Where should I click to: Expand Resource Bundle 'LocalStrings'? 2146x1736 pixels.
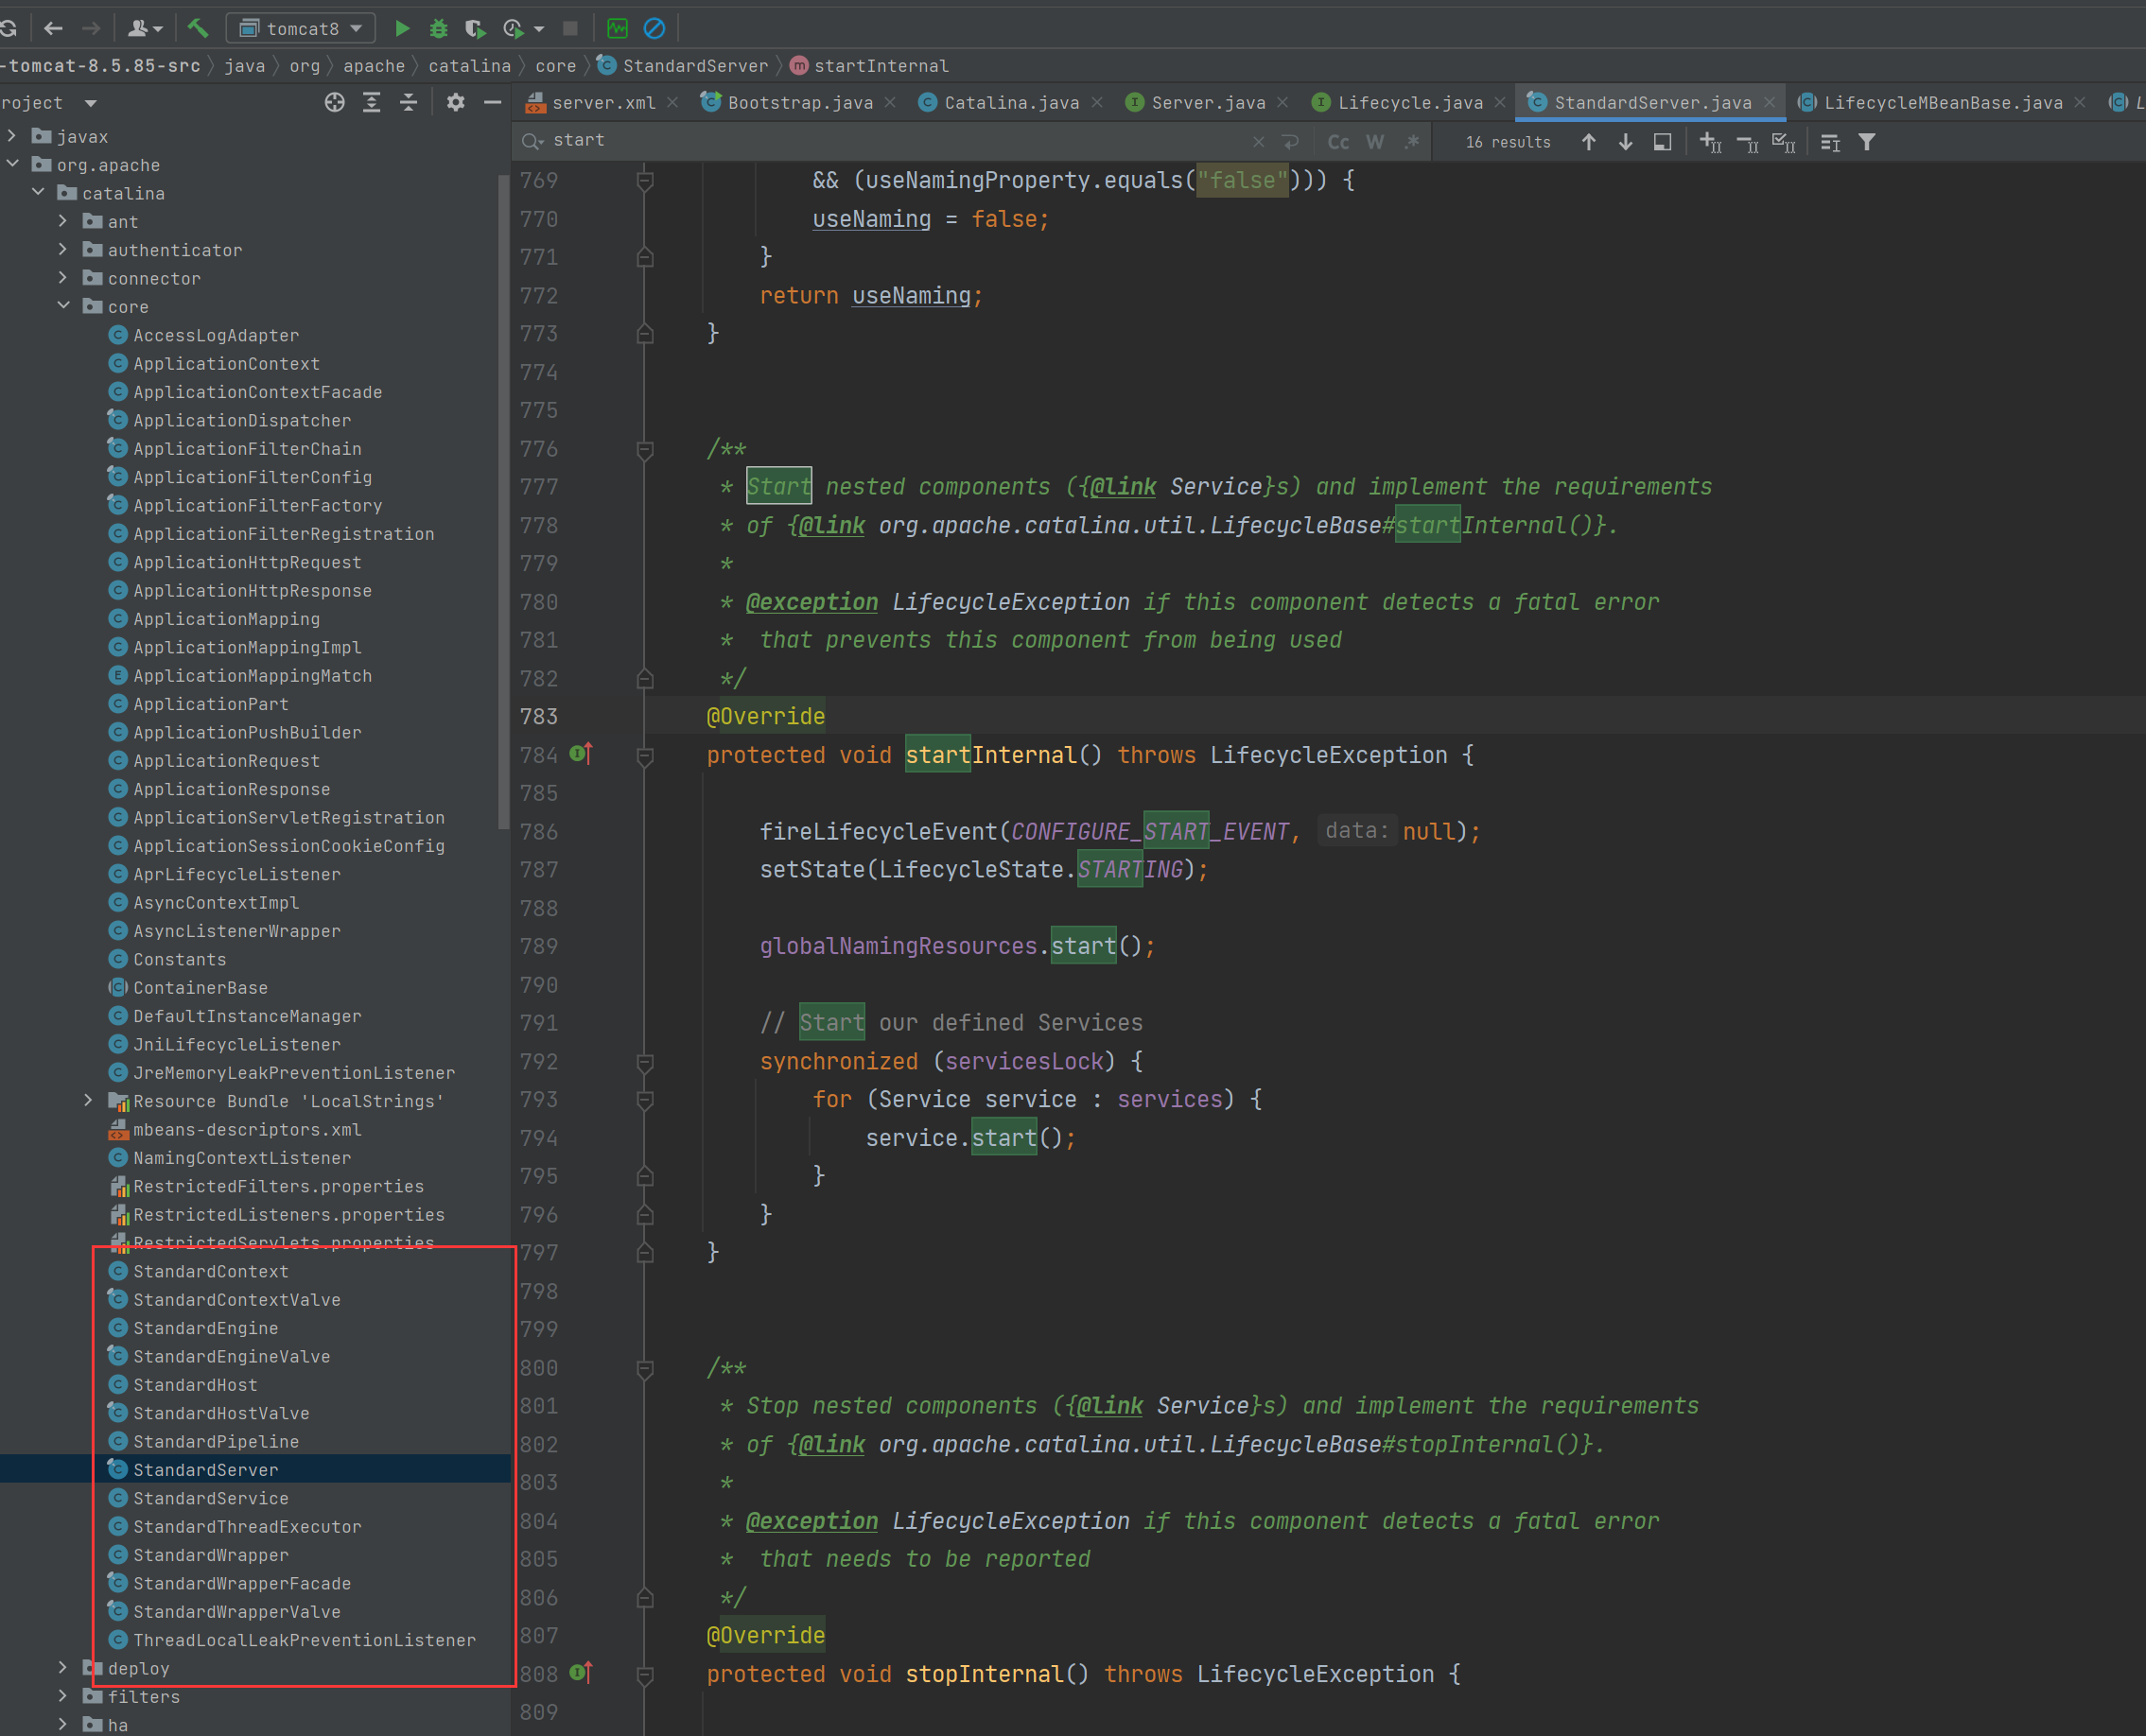click(88, 1100)
